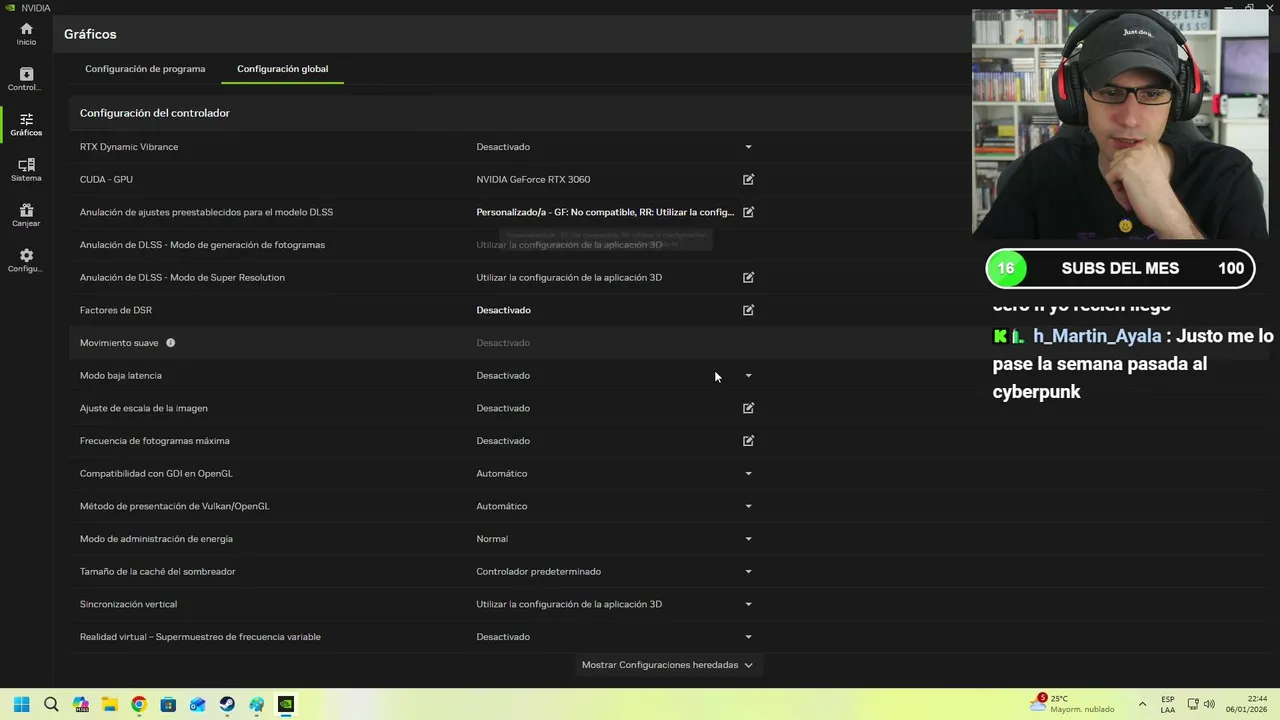This screenshot has height=720, width=1280.
Task: Expand Modo baja latencia dropdown
Action: (x=748, y=376)
